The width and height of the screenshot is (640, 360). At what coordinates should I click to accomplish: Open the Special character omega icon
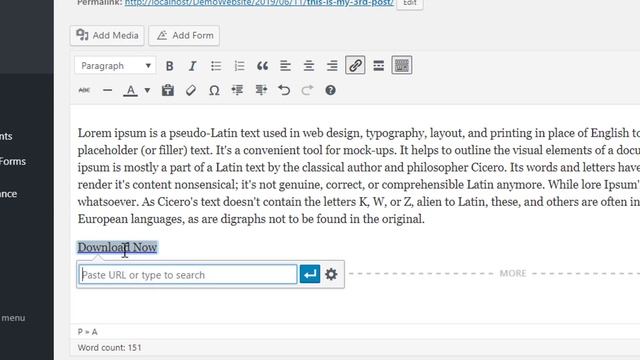214,90
